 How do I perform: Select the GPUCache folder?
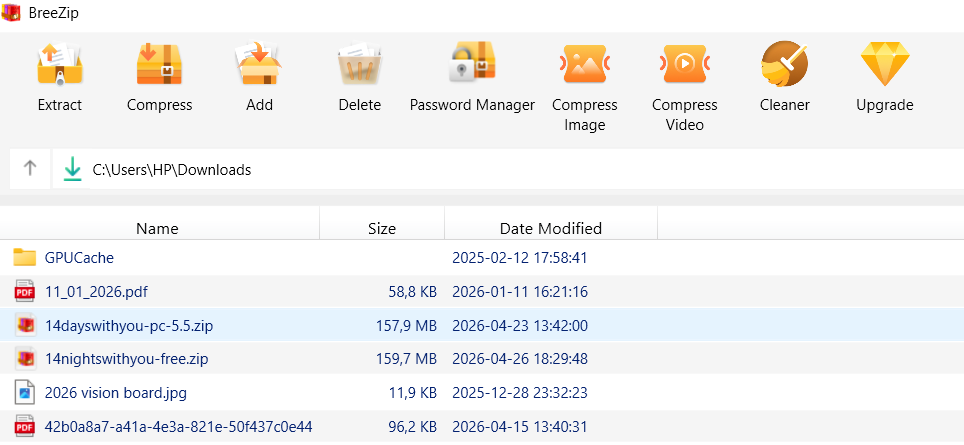click(79, 258)
